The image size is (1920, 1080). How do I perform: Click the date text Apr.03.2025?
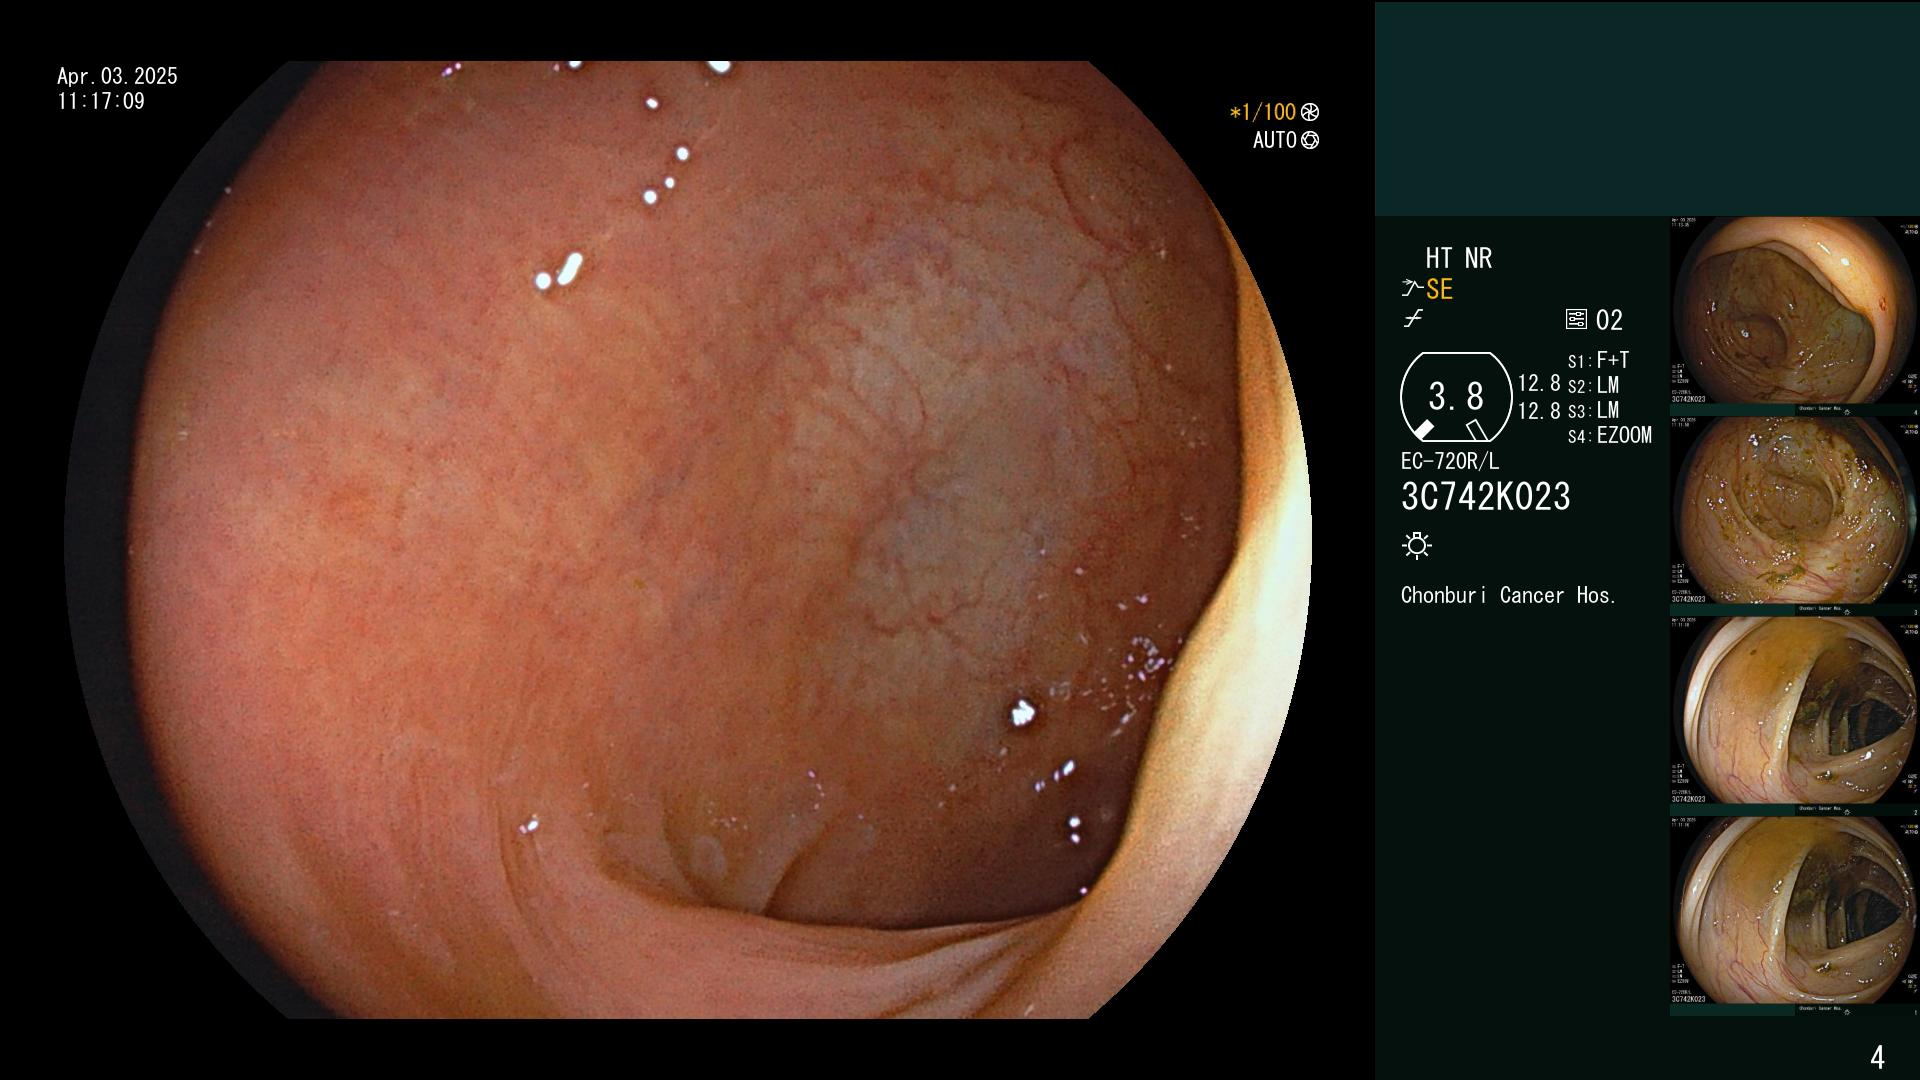click(117, 76)
